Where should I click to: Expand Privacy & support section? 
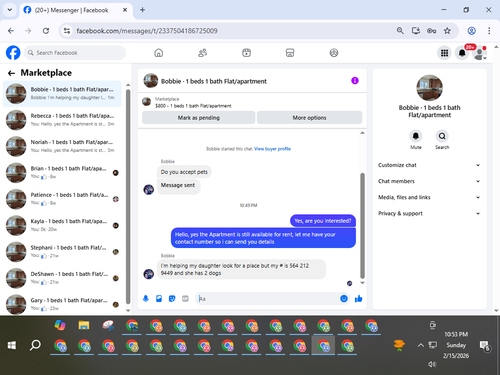point(429,213)
